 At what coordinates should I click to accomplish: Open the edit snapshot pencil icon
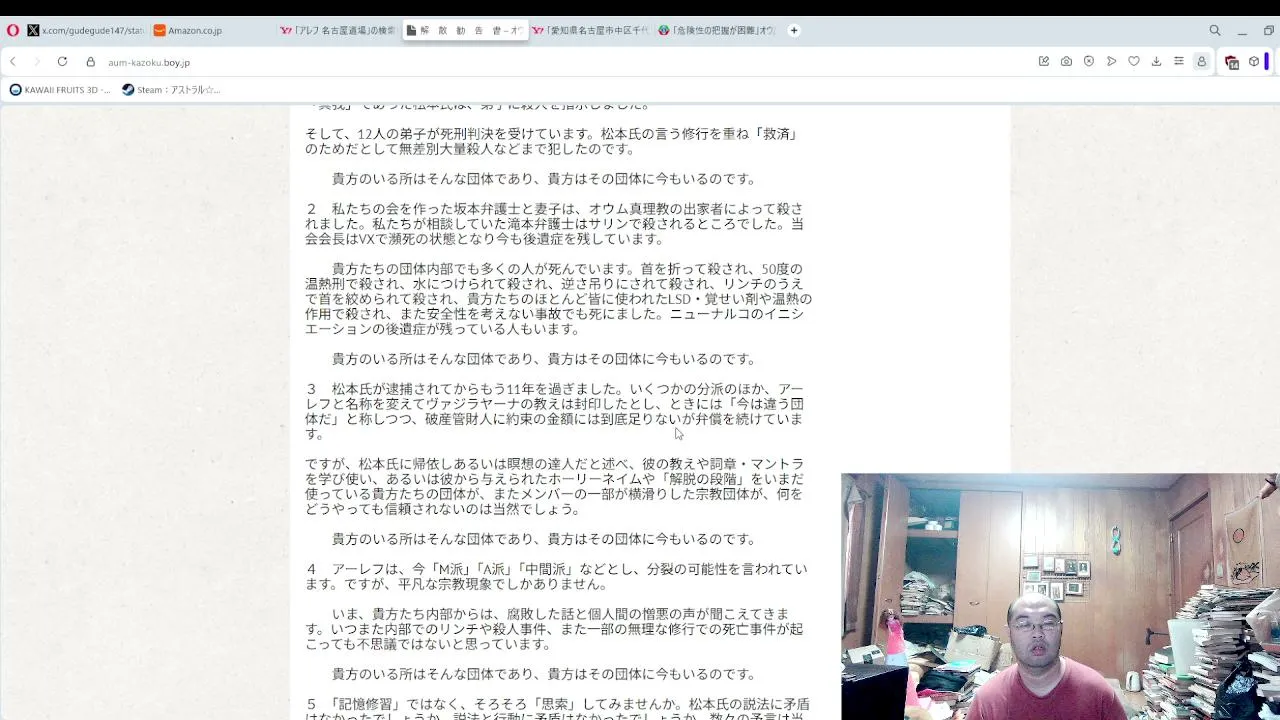click(x=1044, y=62)
